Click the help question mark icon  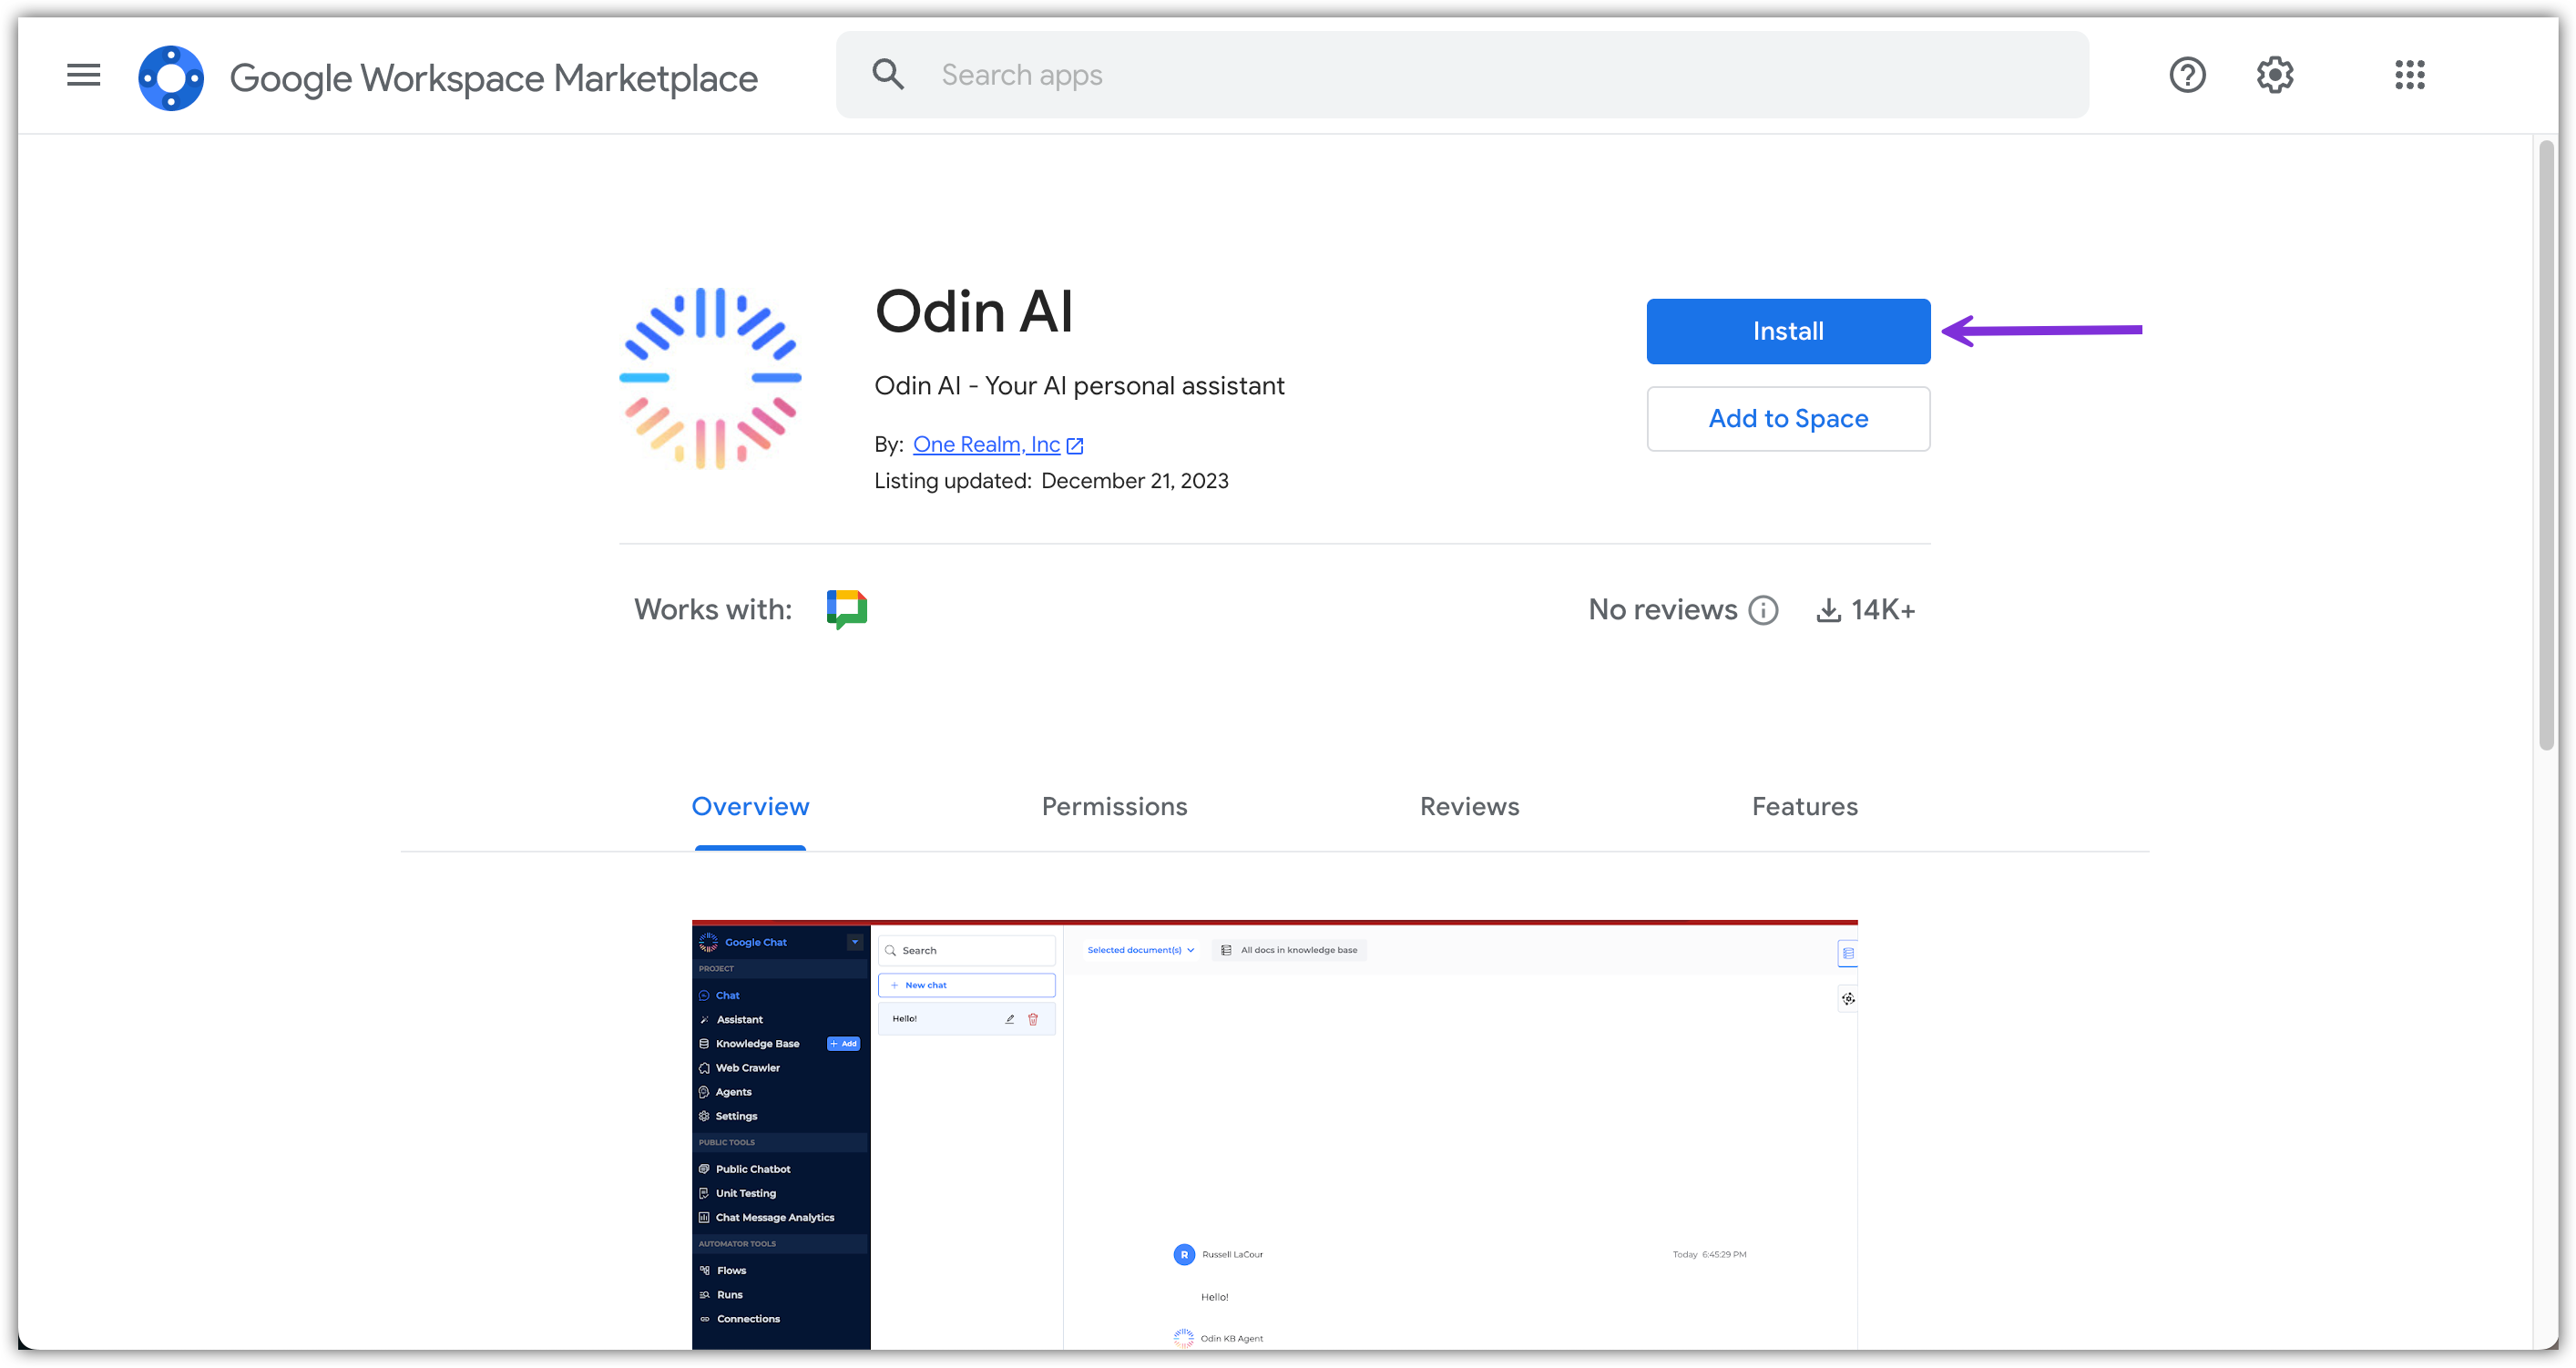2187,75
